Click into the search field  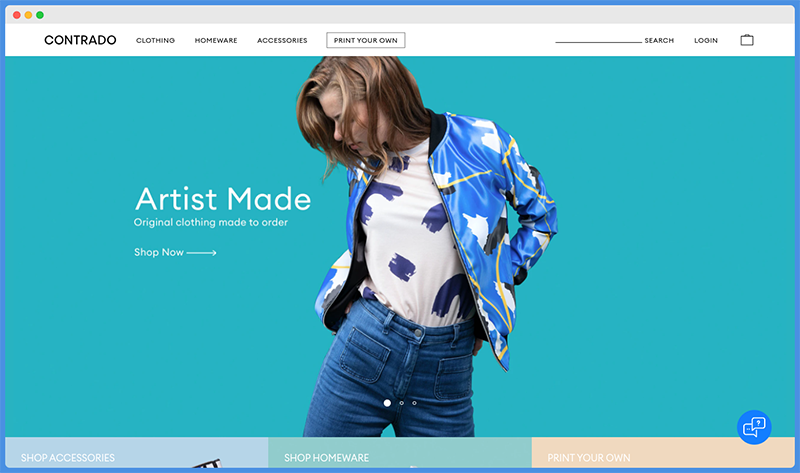[x=598, y=39]
